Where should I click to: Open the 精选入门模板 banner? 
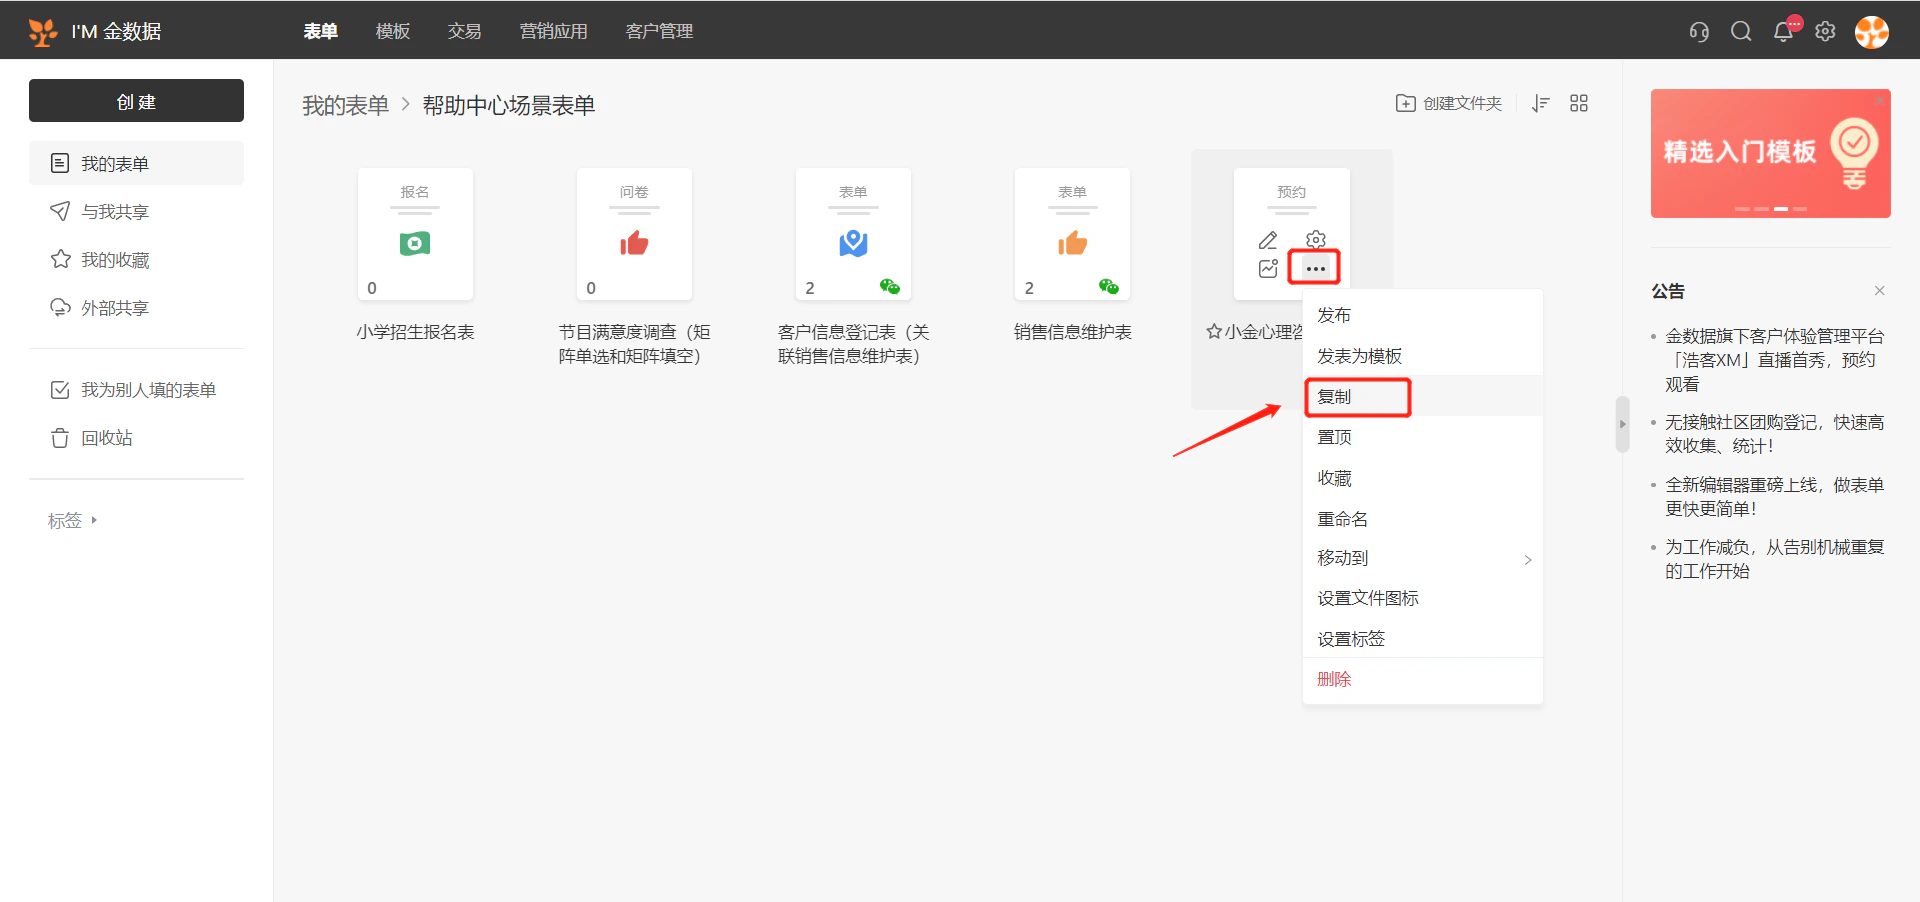tap(1770, 153)
